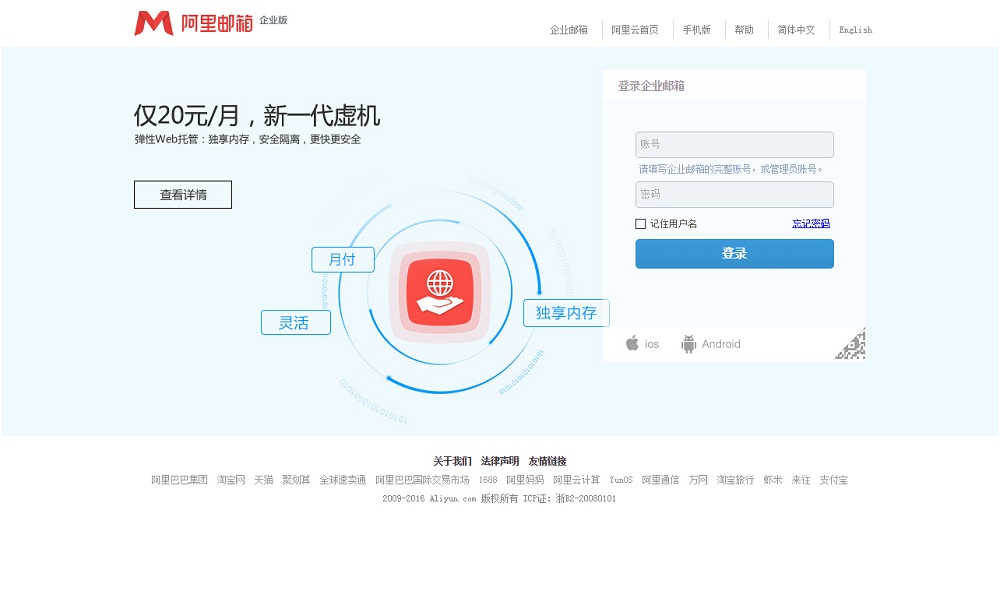Screen dimensions: 1000x598
Task: Click the 灵活 tag
Action: coord(295,323)
